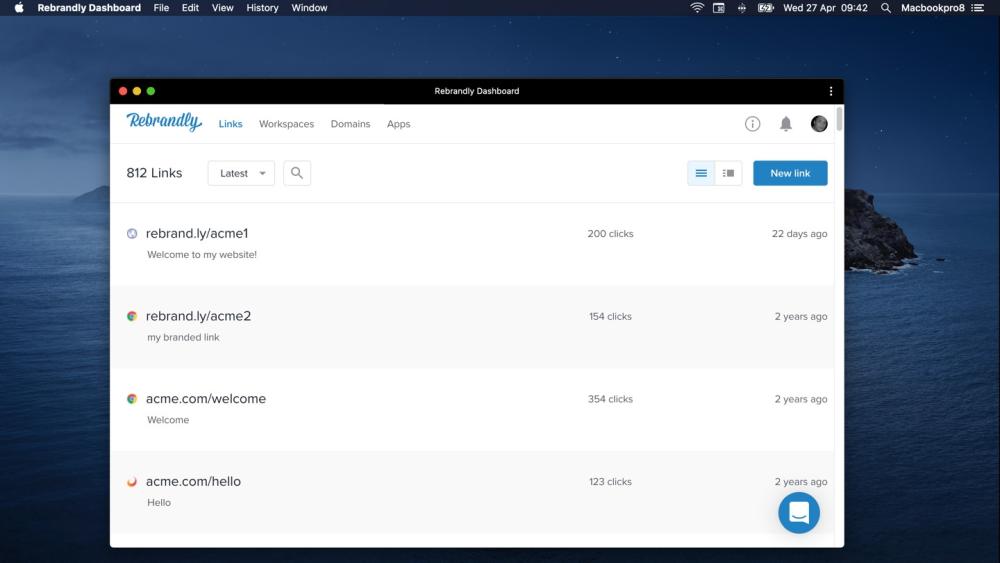Click the vertical scrollbar of the window
1000x563 pixels.
pyautogui.click(x=839, y=120)
